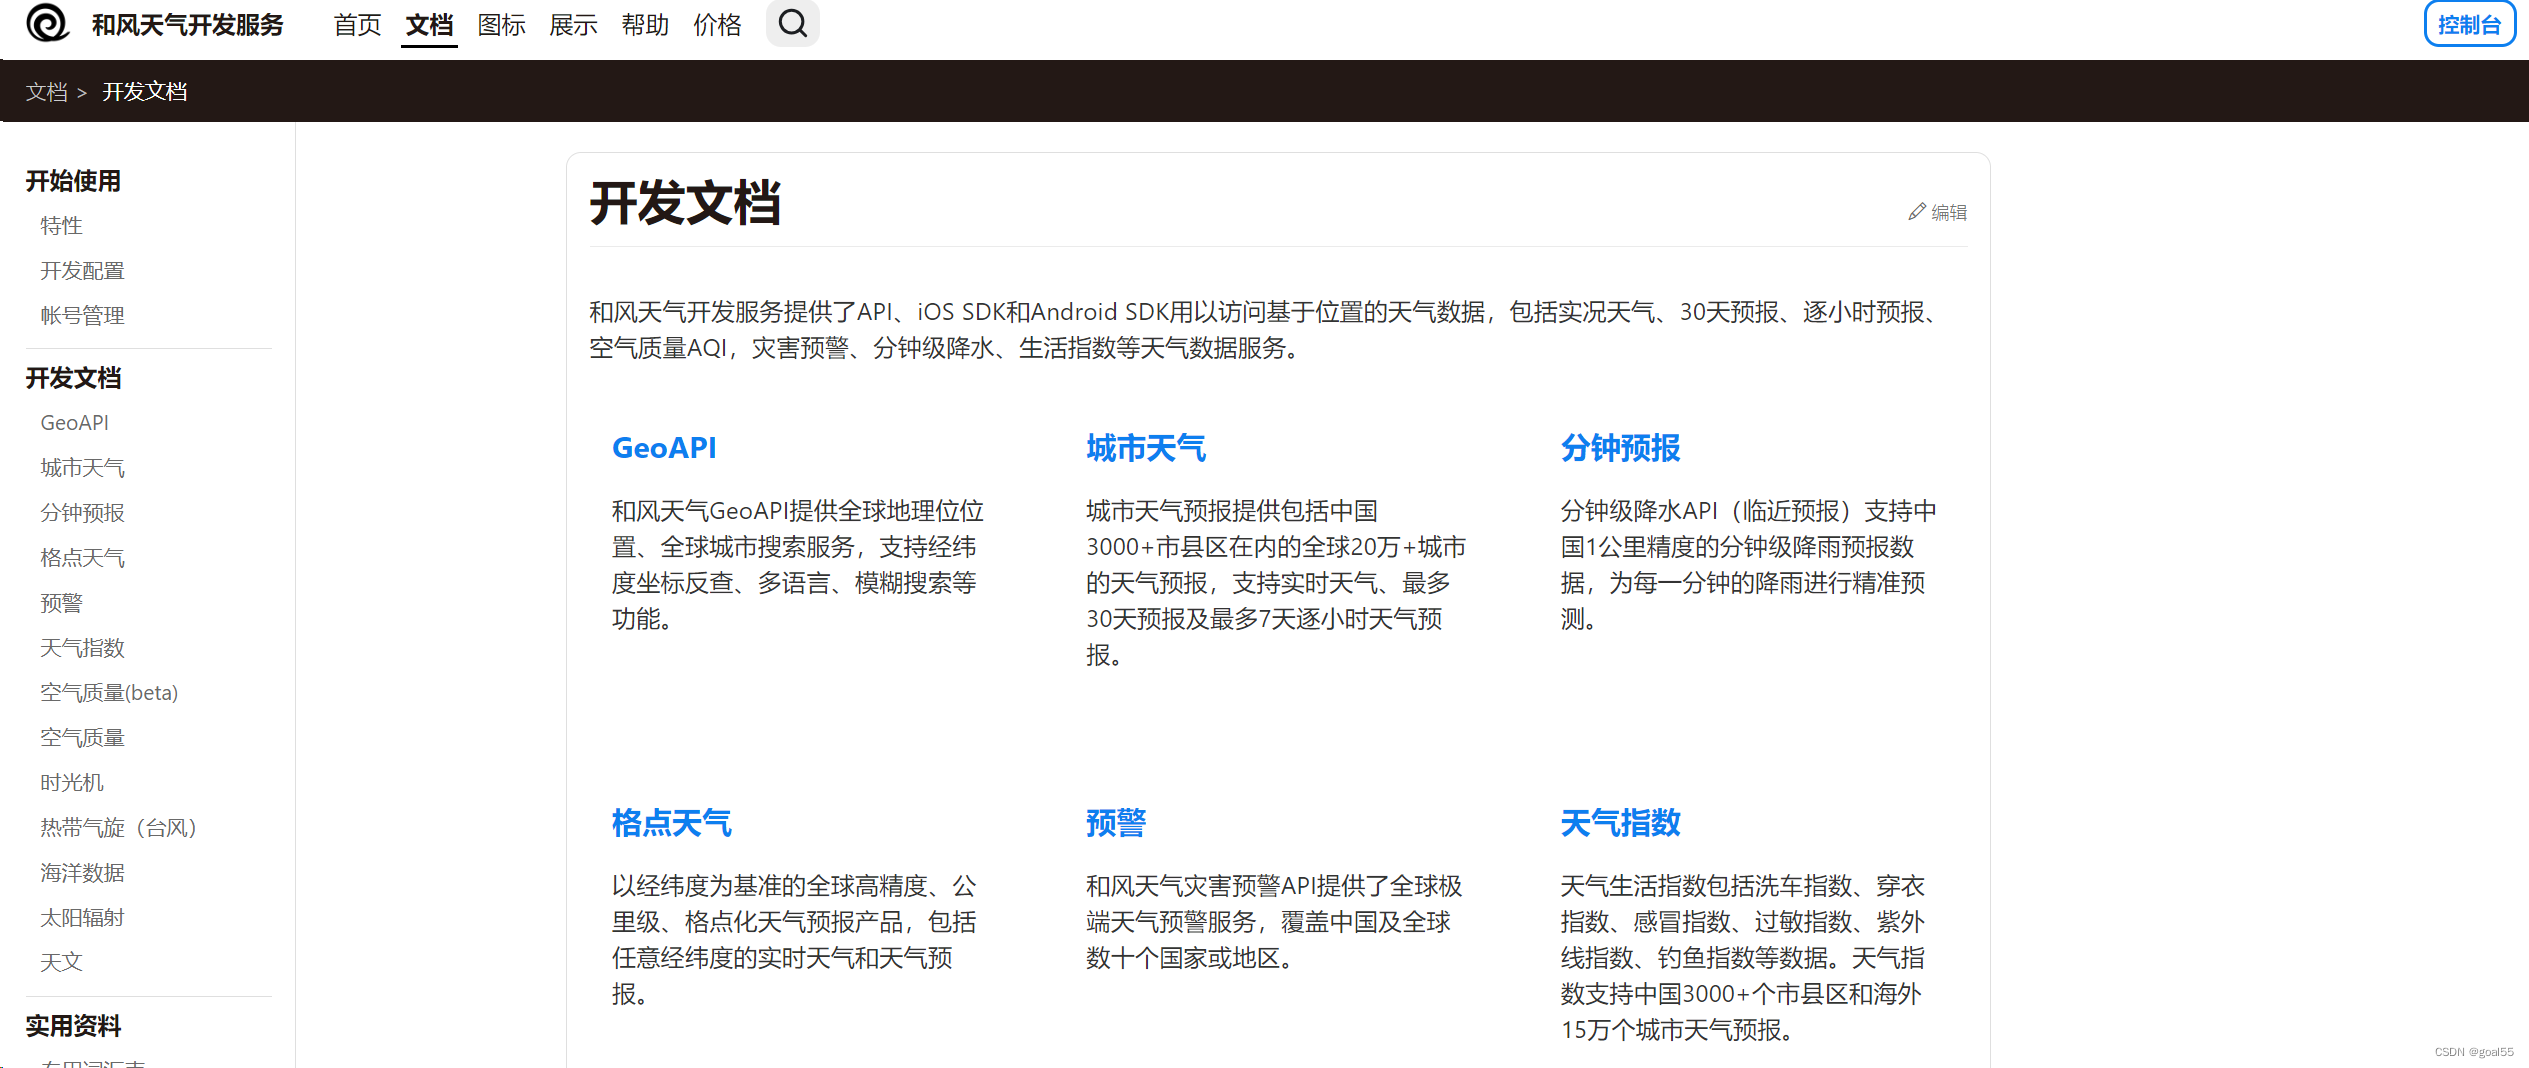Open the 帮助 menu item
The height and width of the screenshot is (1068, 2529).
(645, 25)
